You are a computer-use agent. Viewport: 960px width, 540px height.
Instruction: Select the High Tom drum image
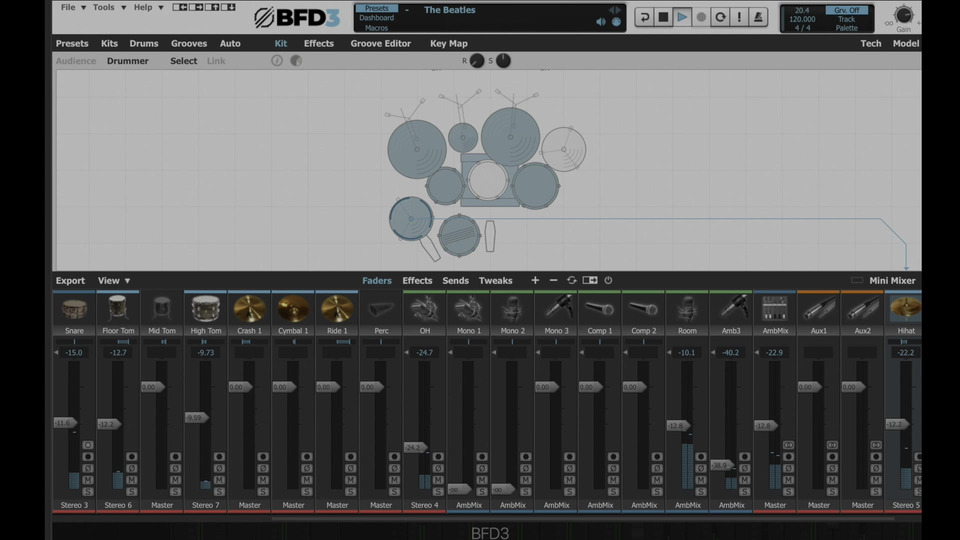click(206, 309)
